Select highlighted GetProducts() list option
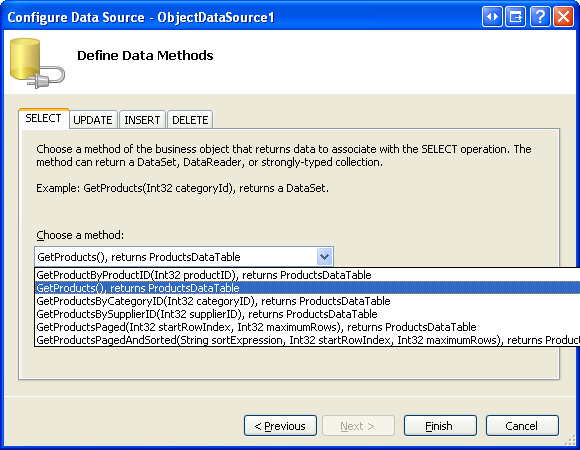Screen dimensions: 580x450 307,288
